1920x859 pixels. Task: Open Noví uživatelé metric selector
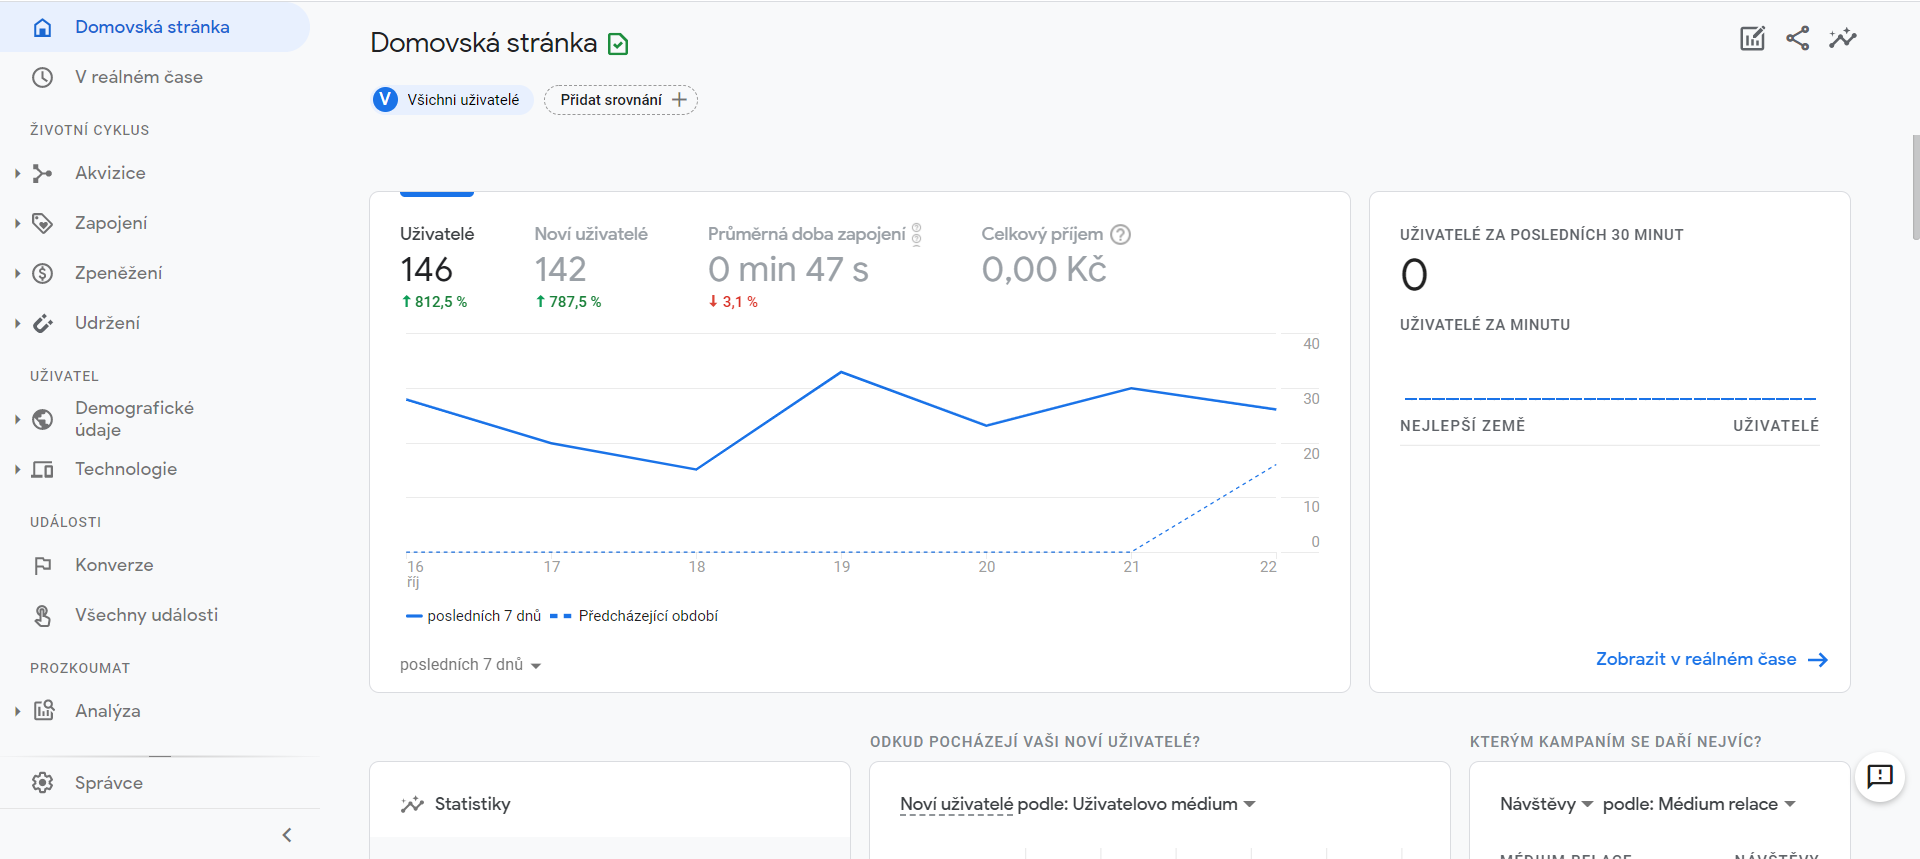tap(956, 804)
